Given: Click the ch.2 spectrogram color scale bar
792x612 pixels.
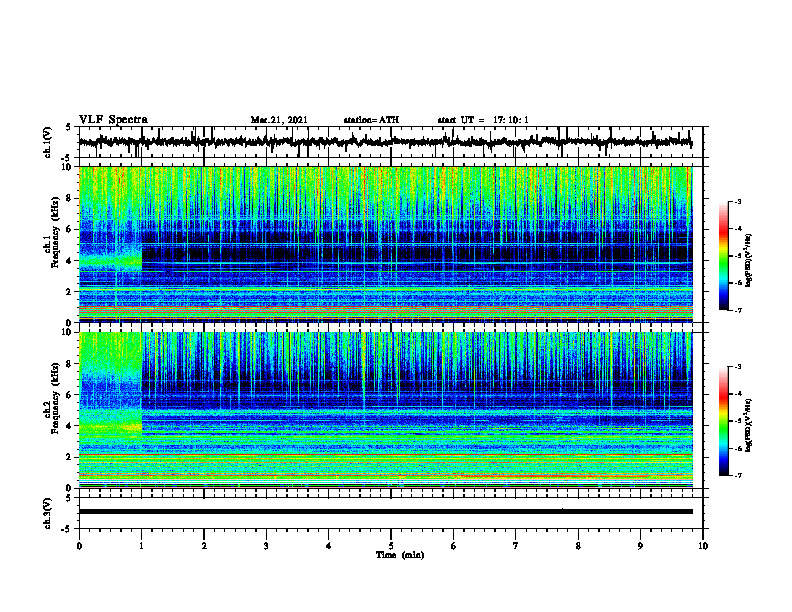Looking at the screenshot, I should point(724,421).
